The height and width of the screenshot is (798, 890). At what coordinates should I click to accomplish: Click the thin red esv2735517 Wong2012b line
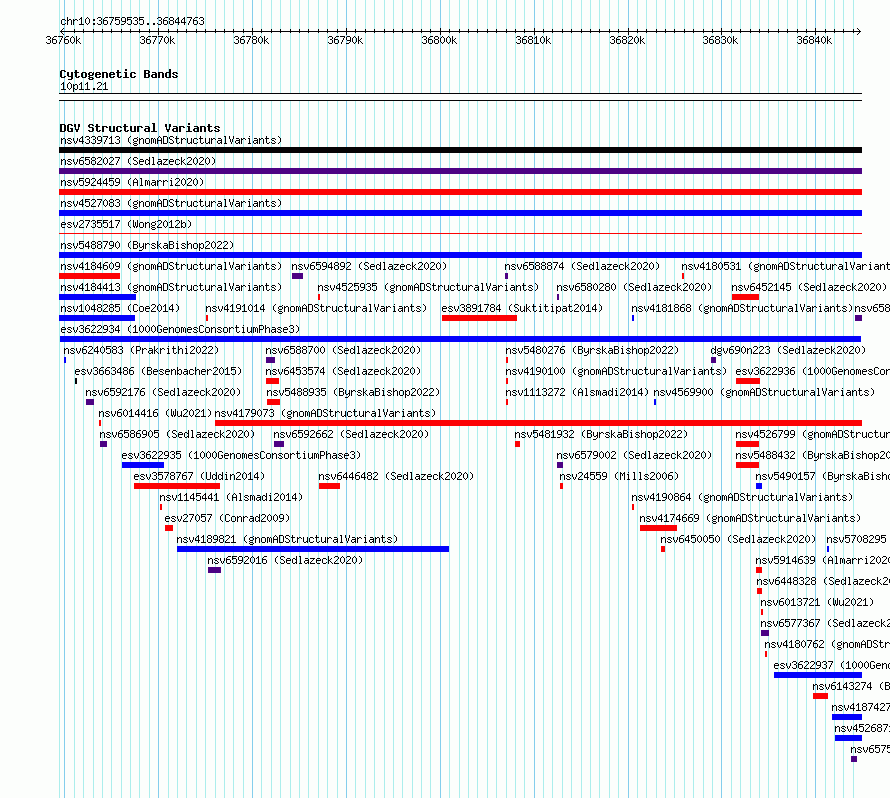pos(460,233)
